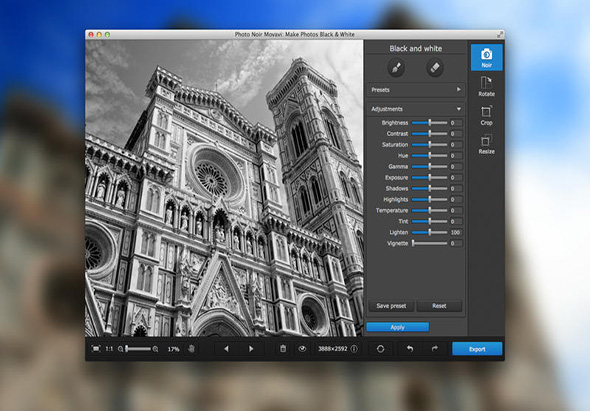Click the bottom zoom level slider
Viewport: 590px width, 411px height.
pyautogui.click(x=138, y=349)
